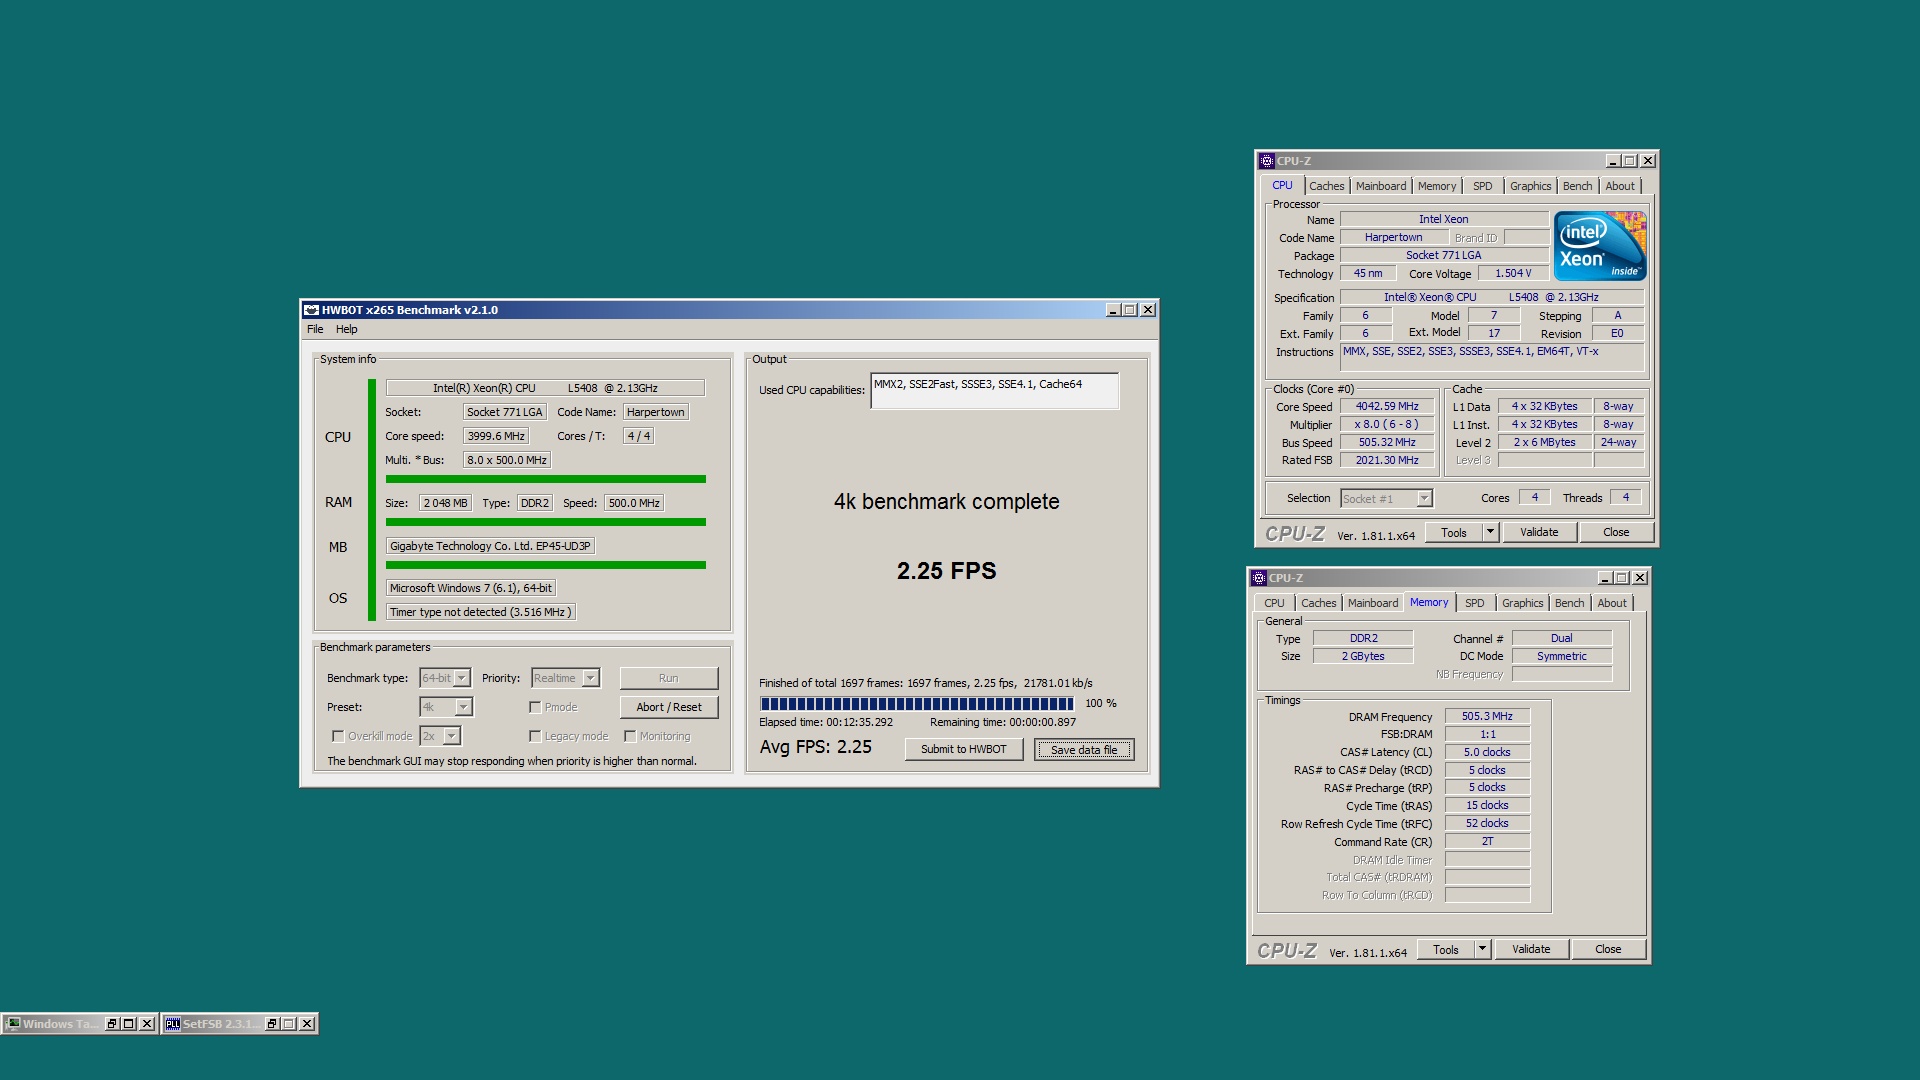The height and width of the screenshot is (1080, 1920).
Task: Open the Priority Realtime dropdown
Action: [590, 678]
